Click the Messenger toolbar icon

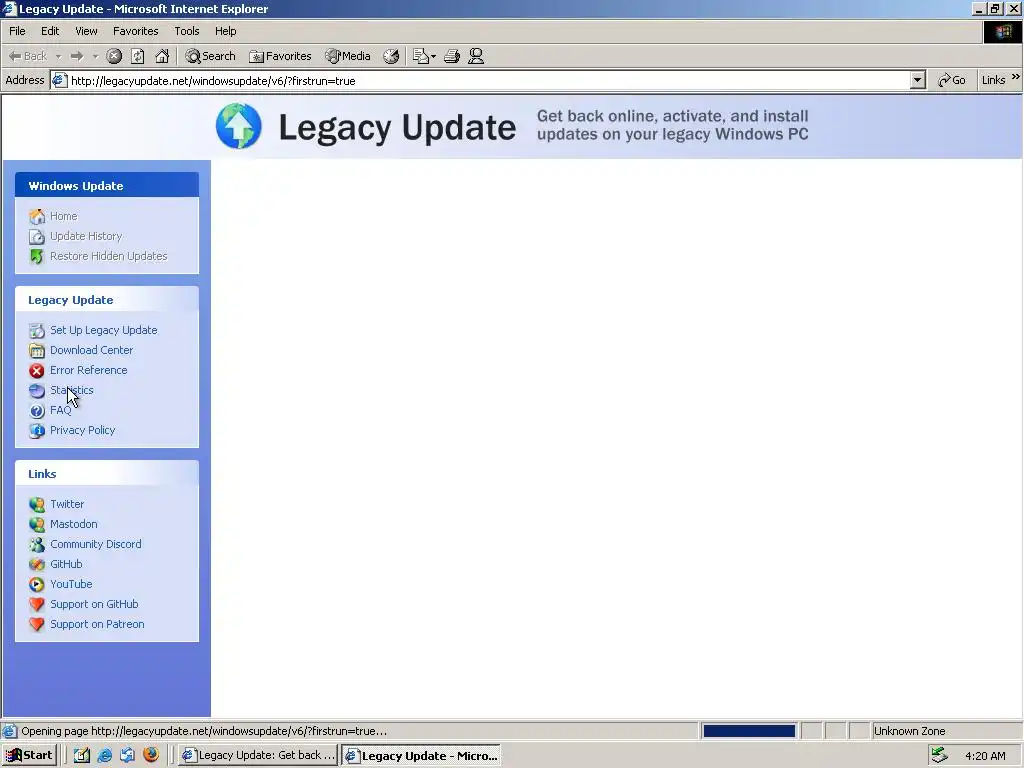pos(476,56)
